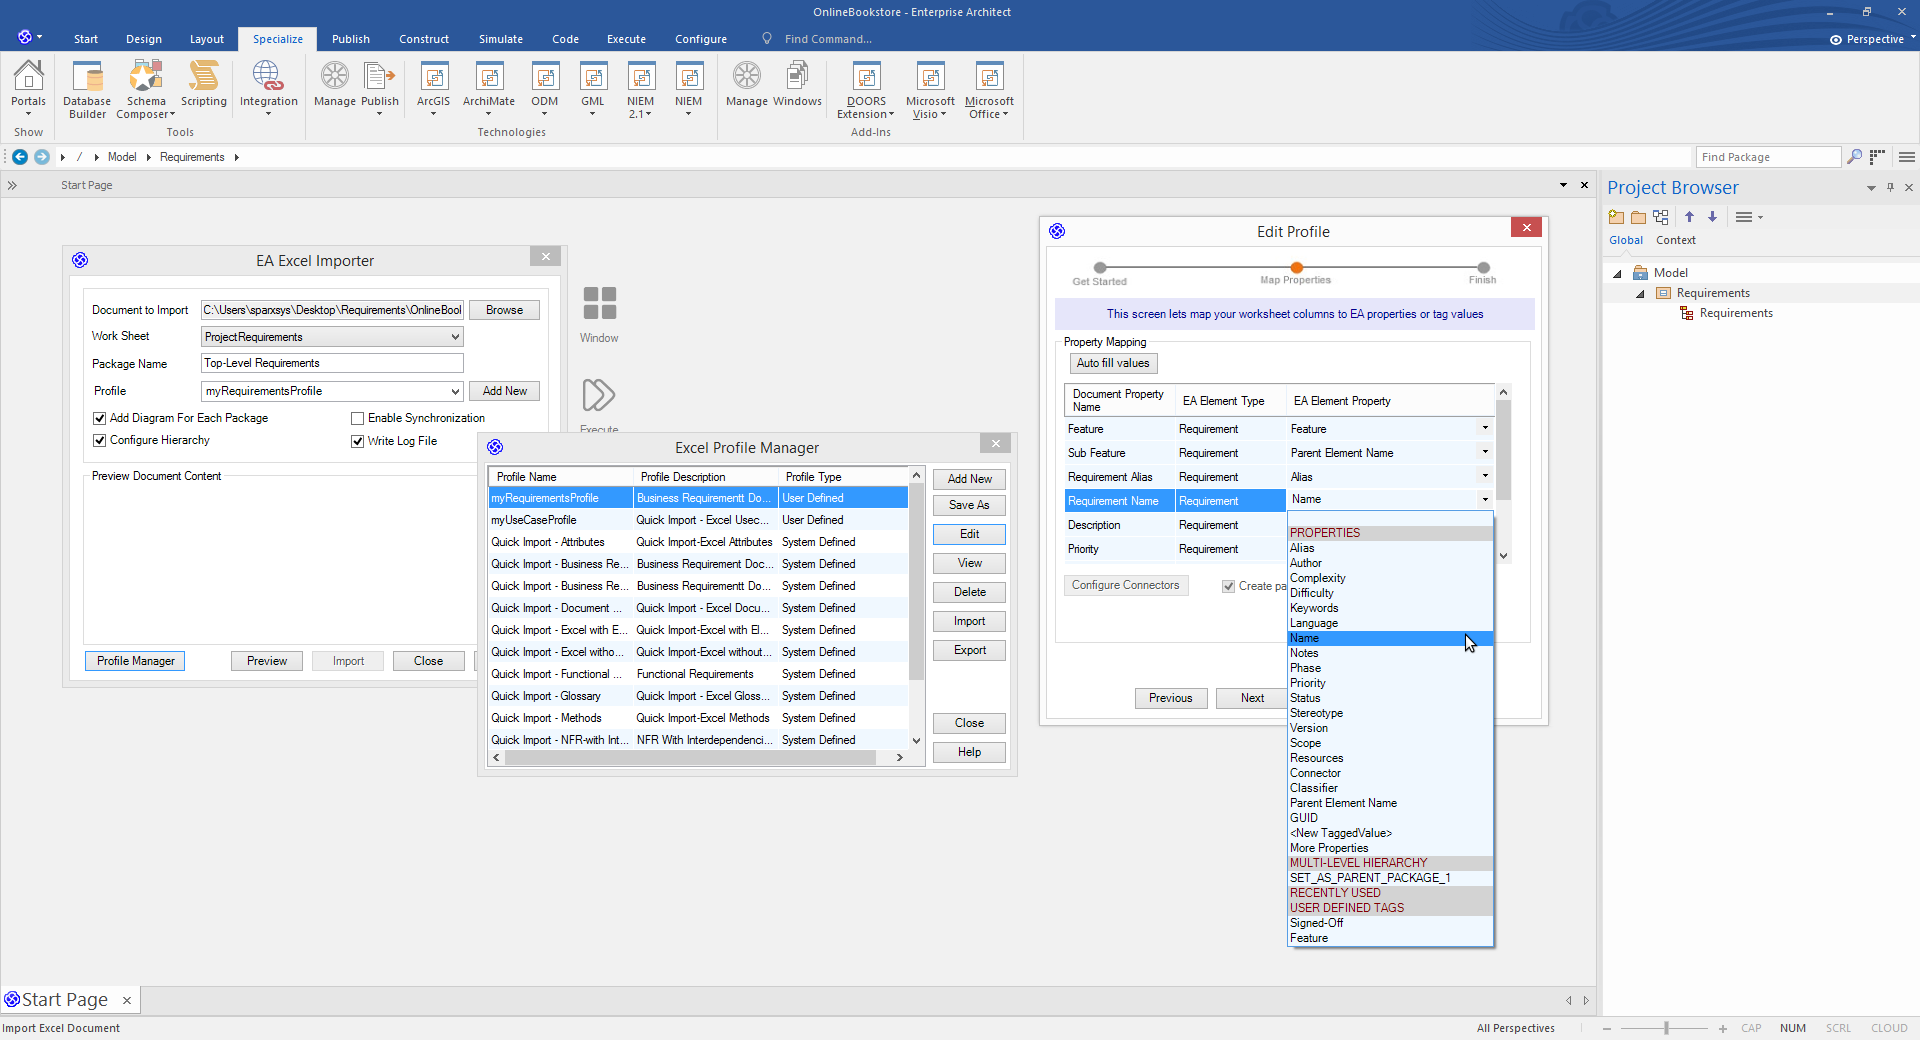The height and width of the screenshot is (1040, 1920).
Task: Click the Auto fill values button
Action: click(1113, 363)
